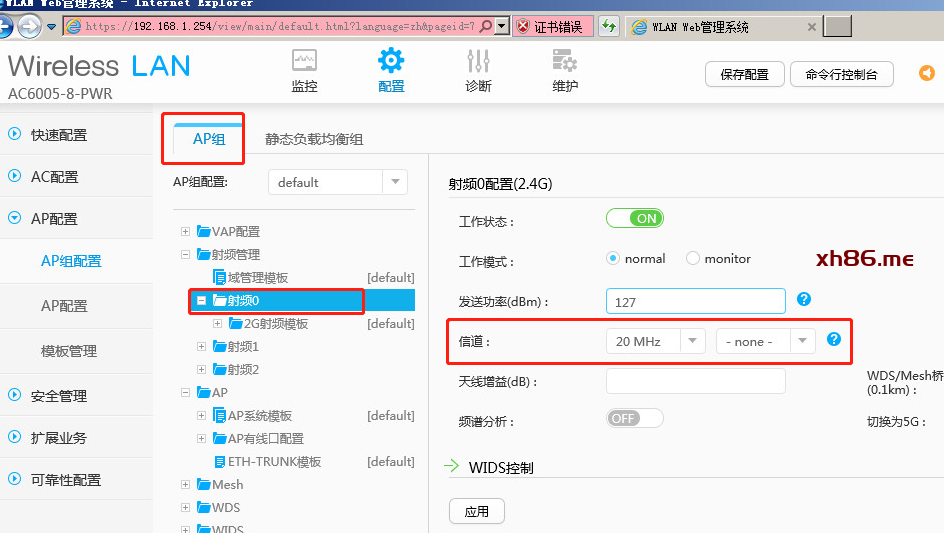This screenshot has width=944, height=533.
Task: Click the 应用 apply button
Action: pos(477,511)
